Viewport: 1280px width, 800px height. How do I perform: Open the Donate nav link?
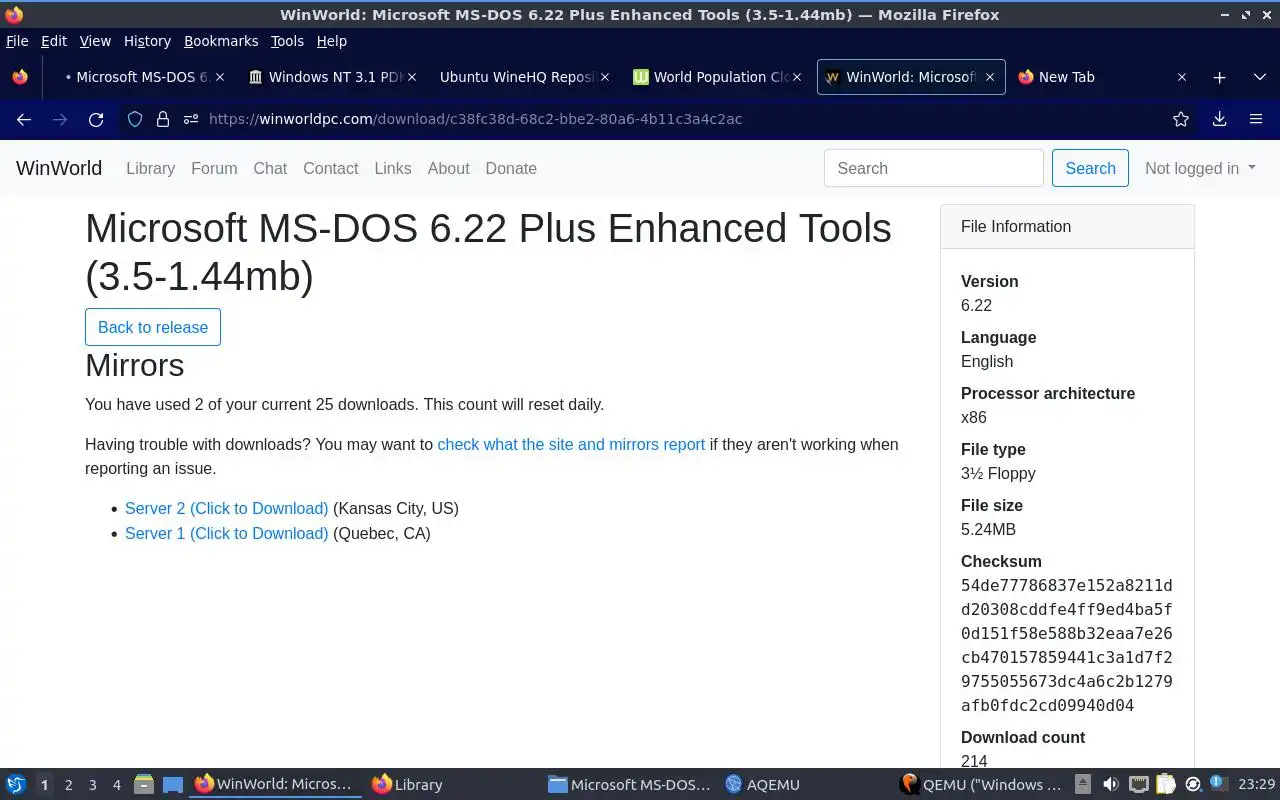pos(511,168)
